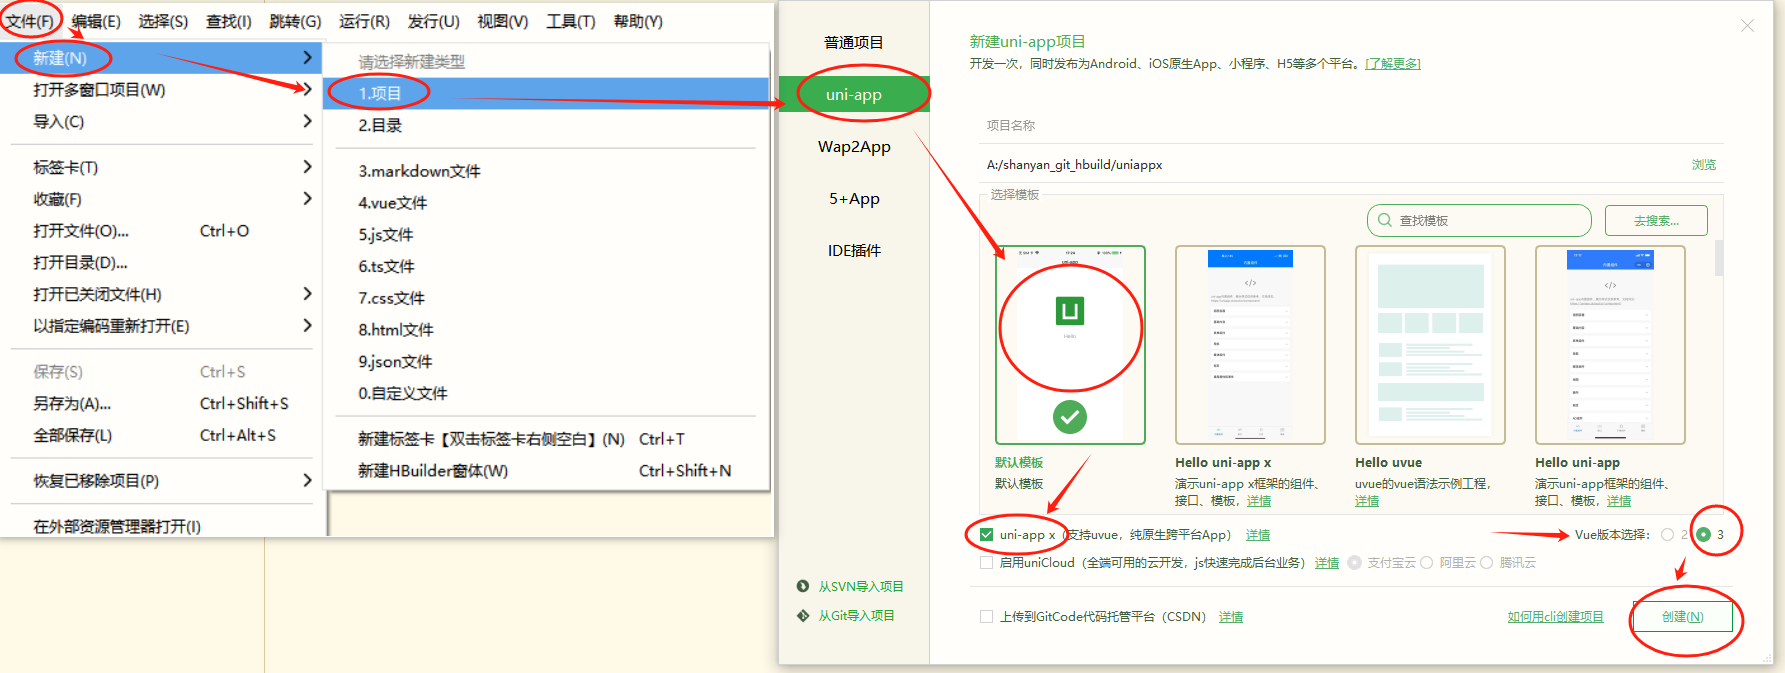Screen dimensions: 1785x673
Task: Open the 编辑(E) menu
Action: (x=96, y=21)
